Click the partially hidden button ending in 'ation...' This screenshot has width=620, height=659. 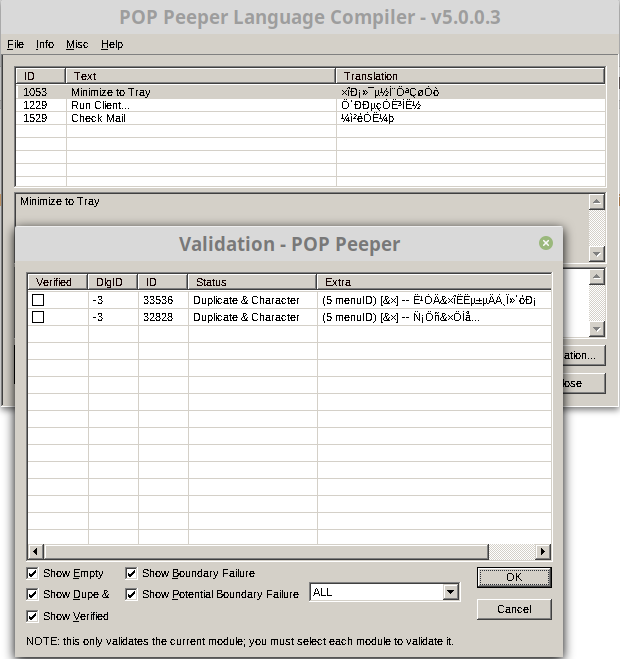point(584,356)
